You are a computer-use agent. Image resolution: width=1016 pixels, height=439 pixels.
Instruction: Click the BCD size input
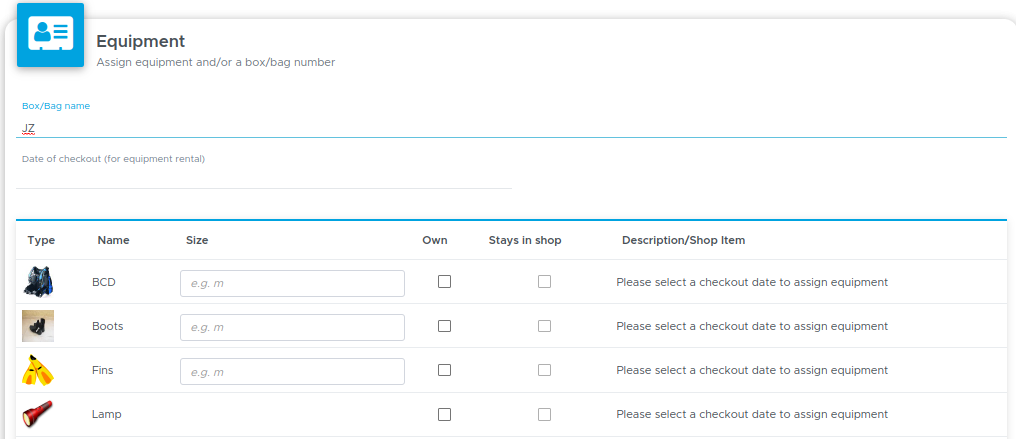click(292, 284)
